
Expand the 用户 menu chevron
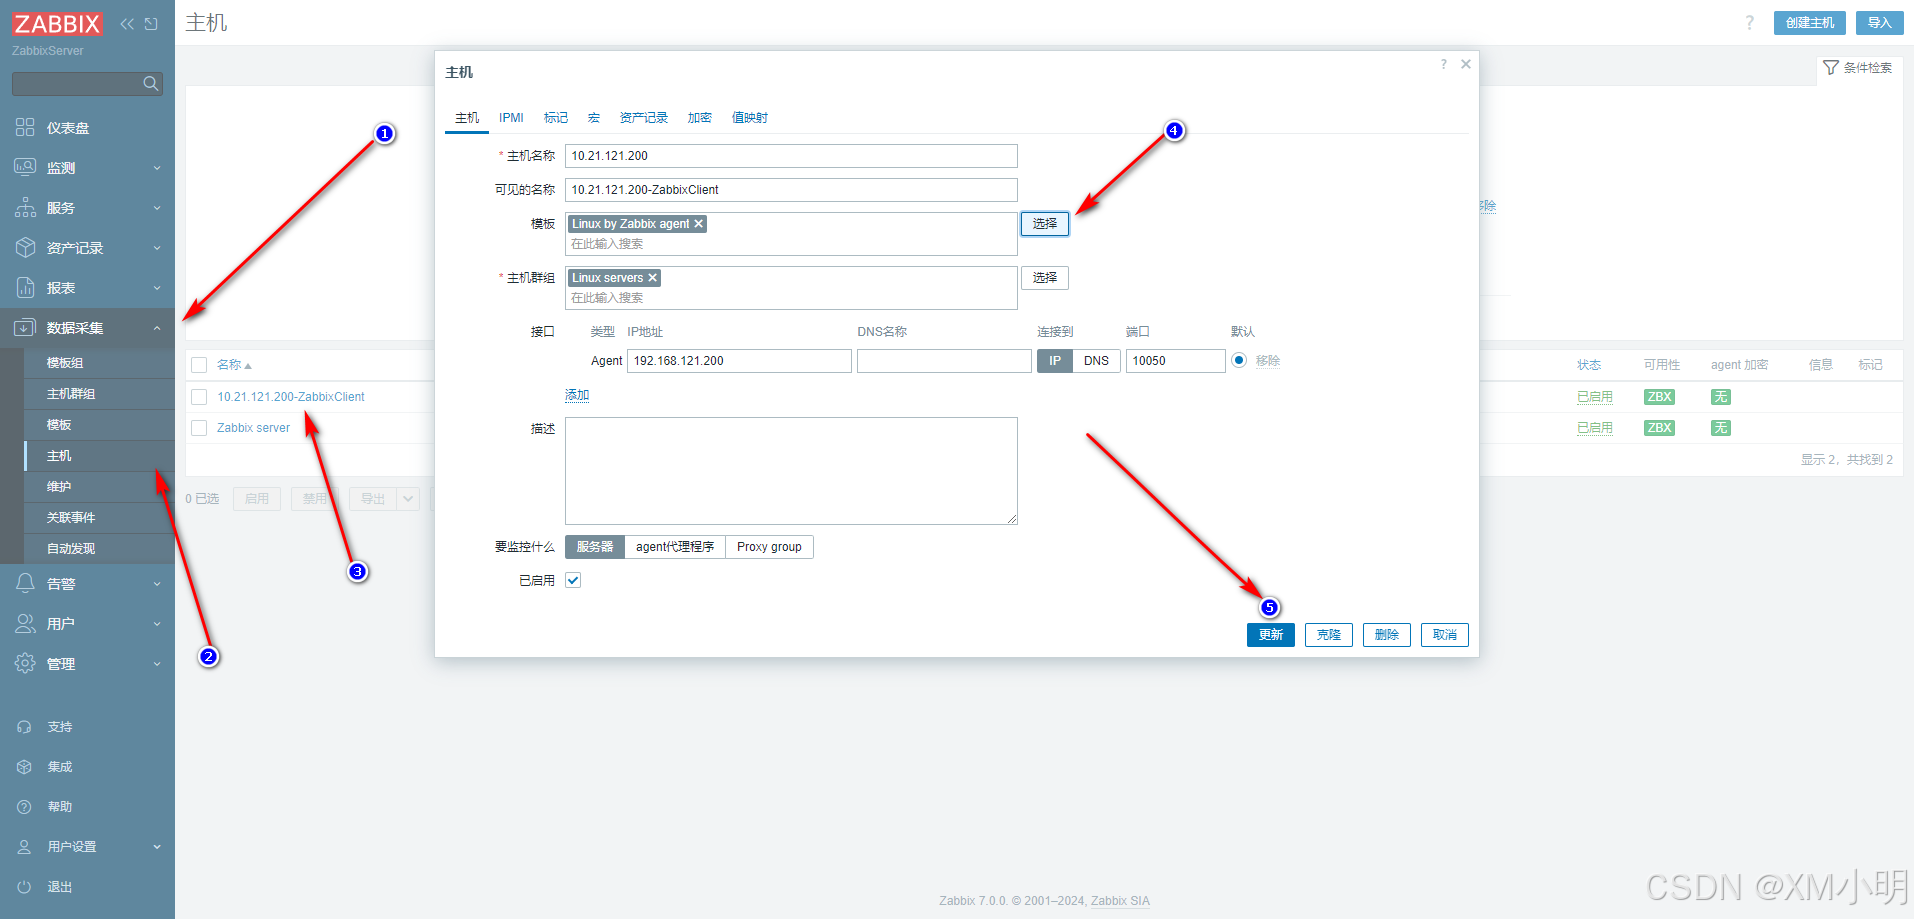point(157,624)
